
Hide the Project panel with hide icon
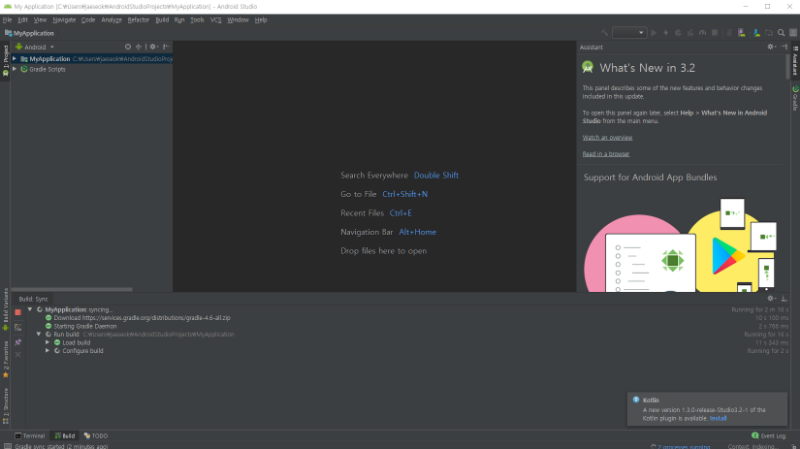166,46
